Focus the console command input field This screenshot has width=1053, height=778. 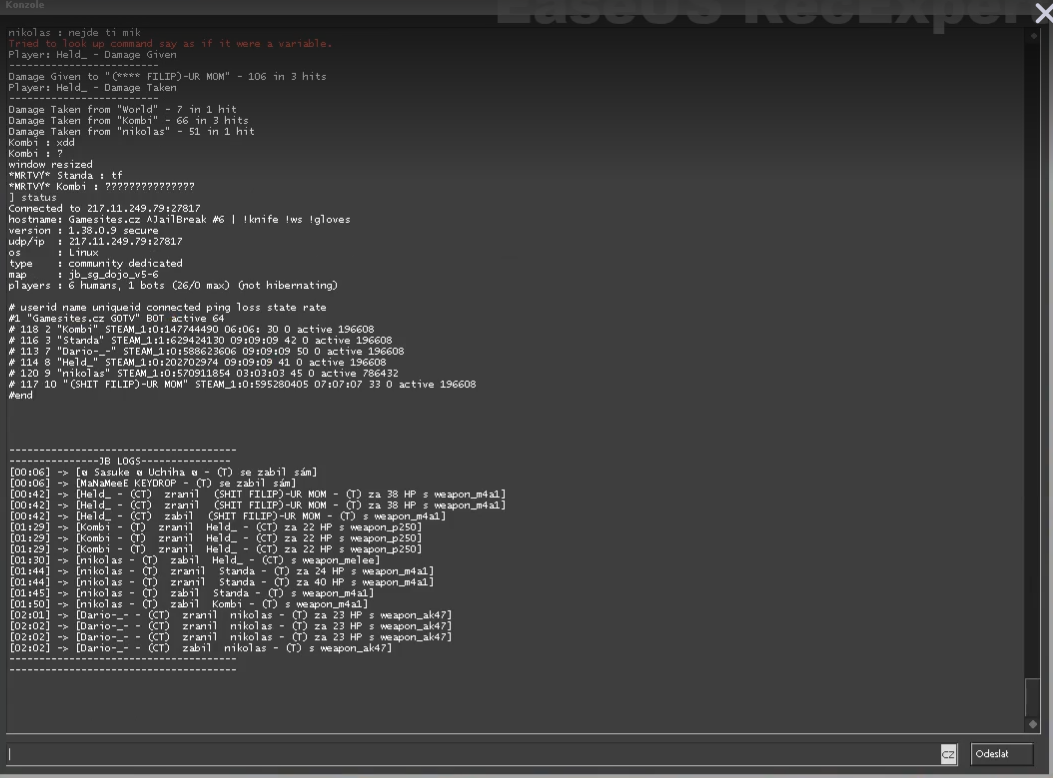coord(470,755)
